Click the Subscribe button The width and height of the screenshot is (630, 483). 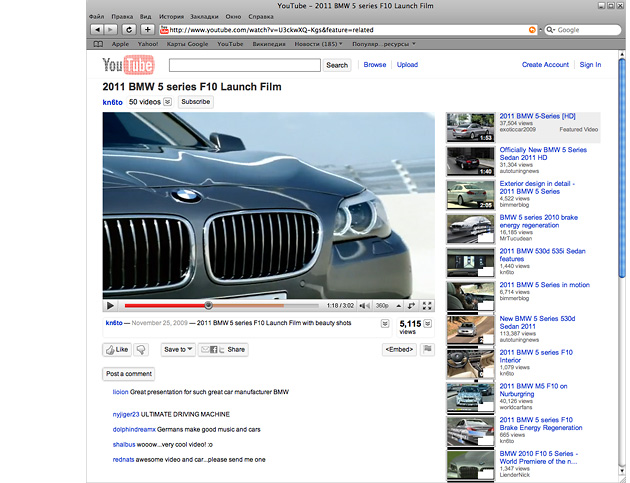pos(195,102)
